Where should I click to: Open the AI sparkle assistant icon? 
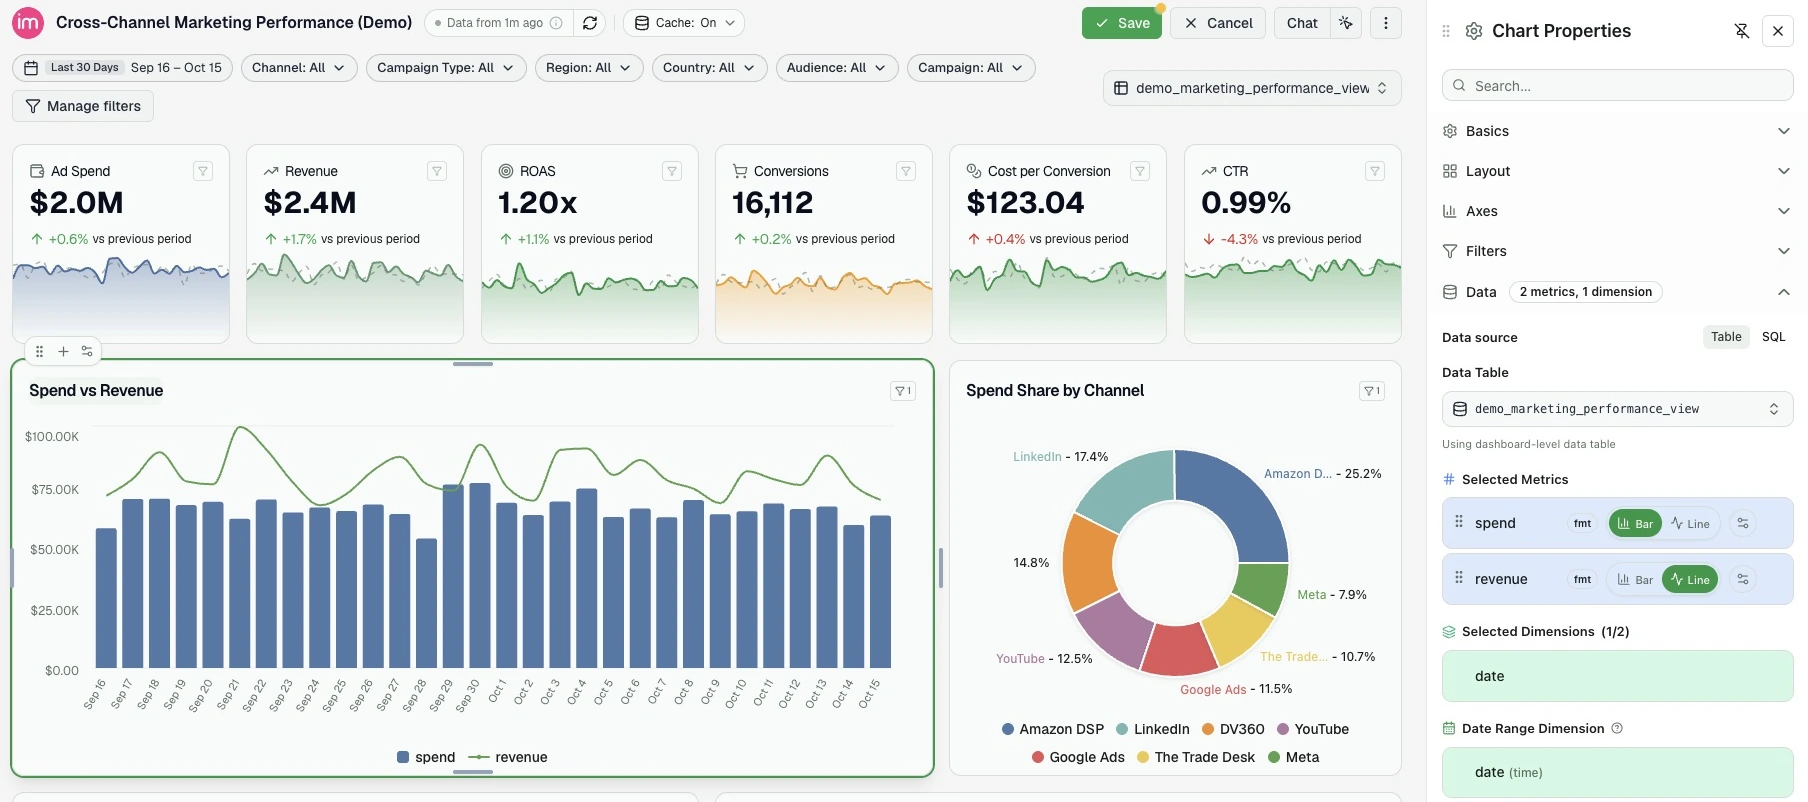click(1346, 23)
